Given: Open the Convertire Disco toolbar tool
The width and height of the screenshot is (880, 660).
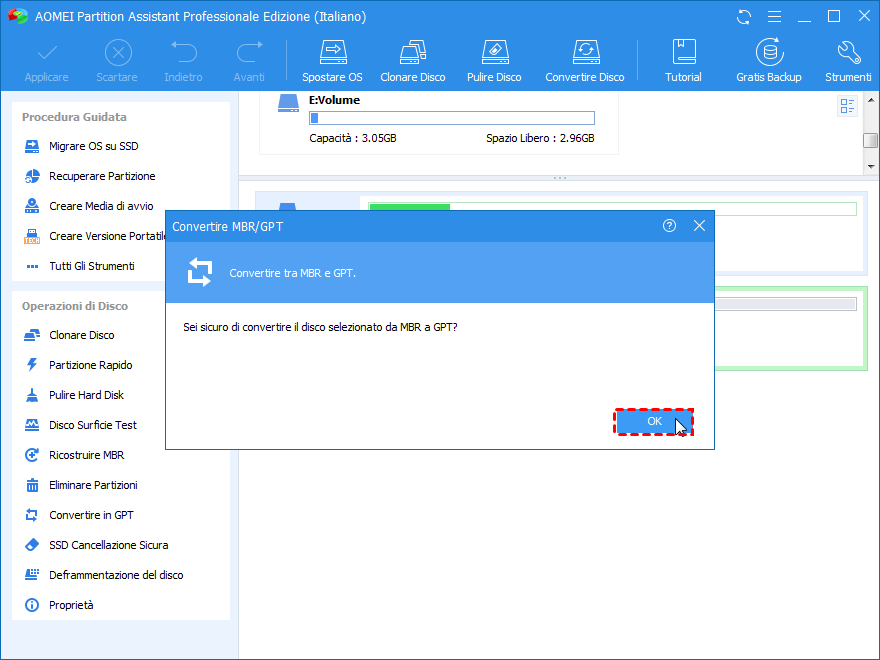Looking at the screenshot, I should coord(585,61).
